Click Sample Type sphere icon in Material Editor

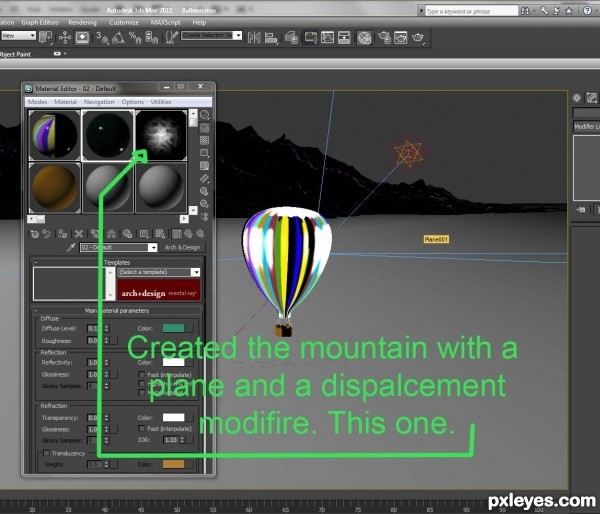205,115
